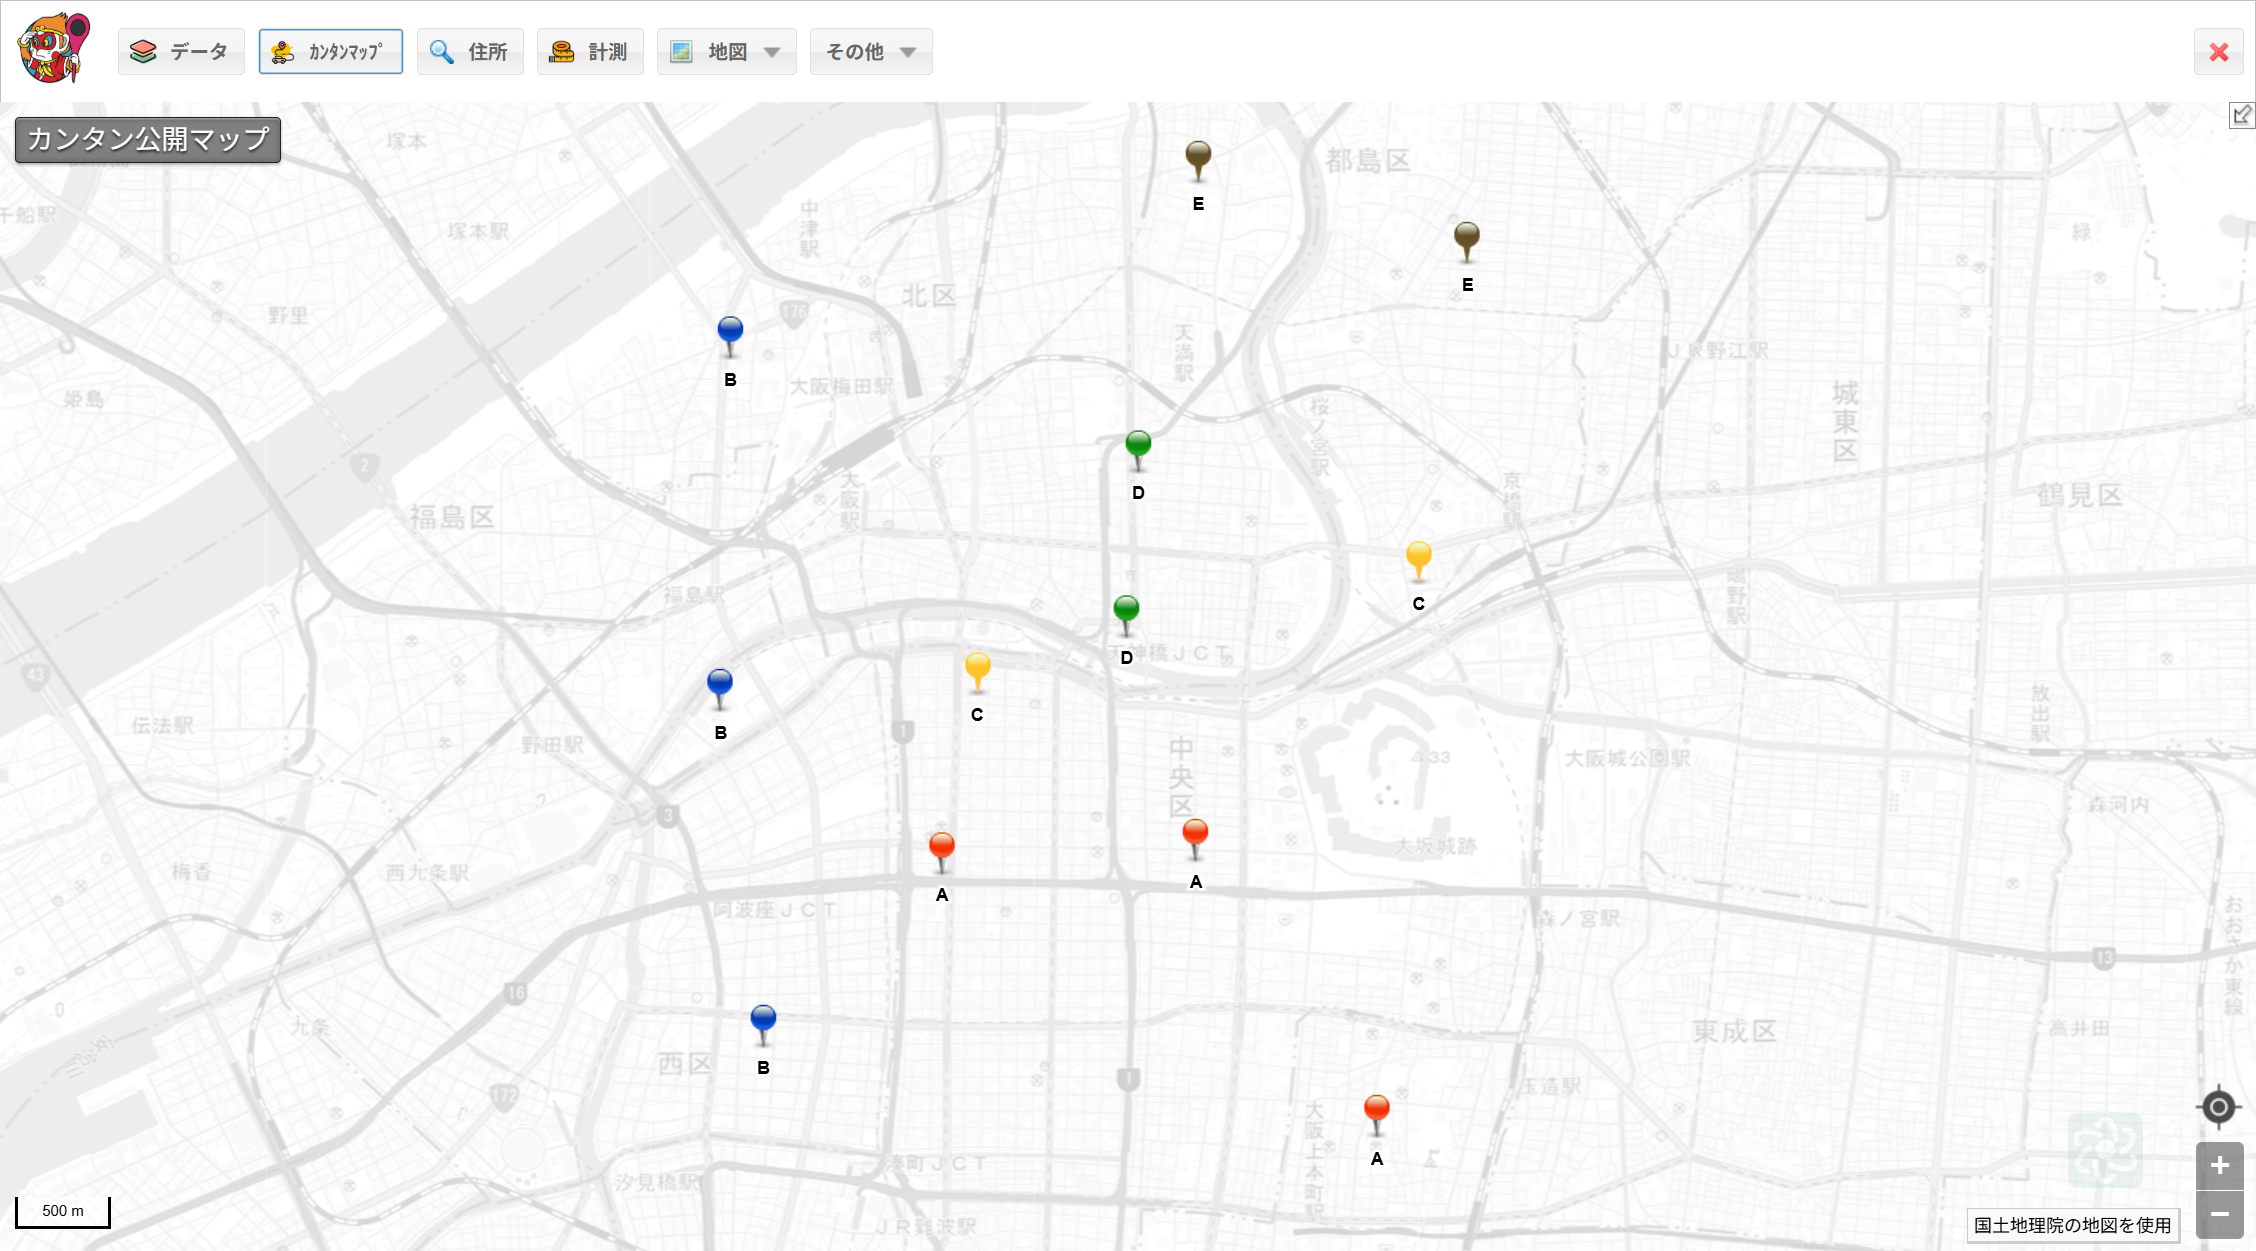
Task: Click the カンタン公開マップ title label
Action: [148, 139]
